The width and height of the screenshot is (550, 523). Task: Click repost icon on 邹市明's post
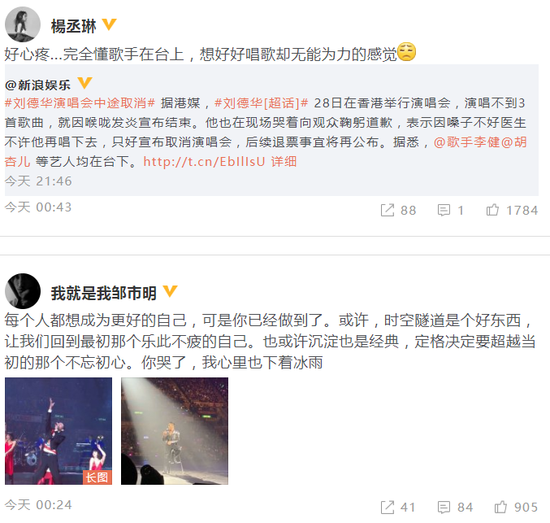point(387,507)
